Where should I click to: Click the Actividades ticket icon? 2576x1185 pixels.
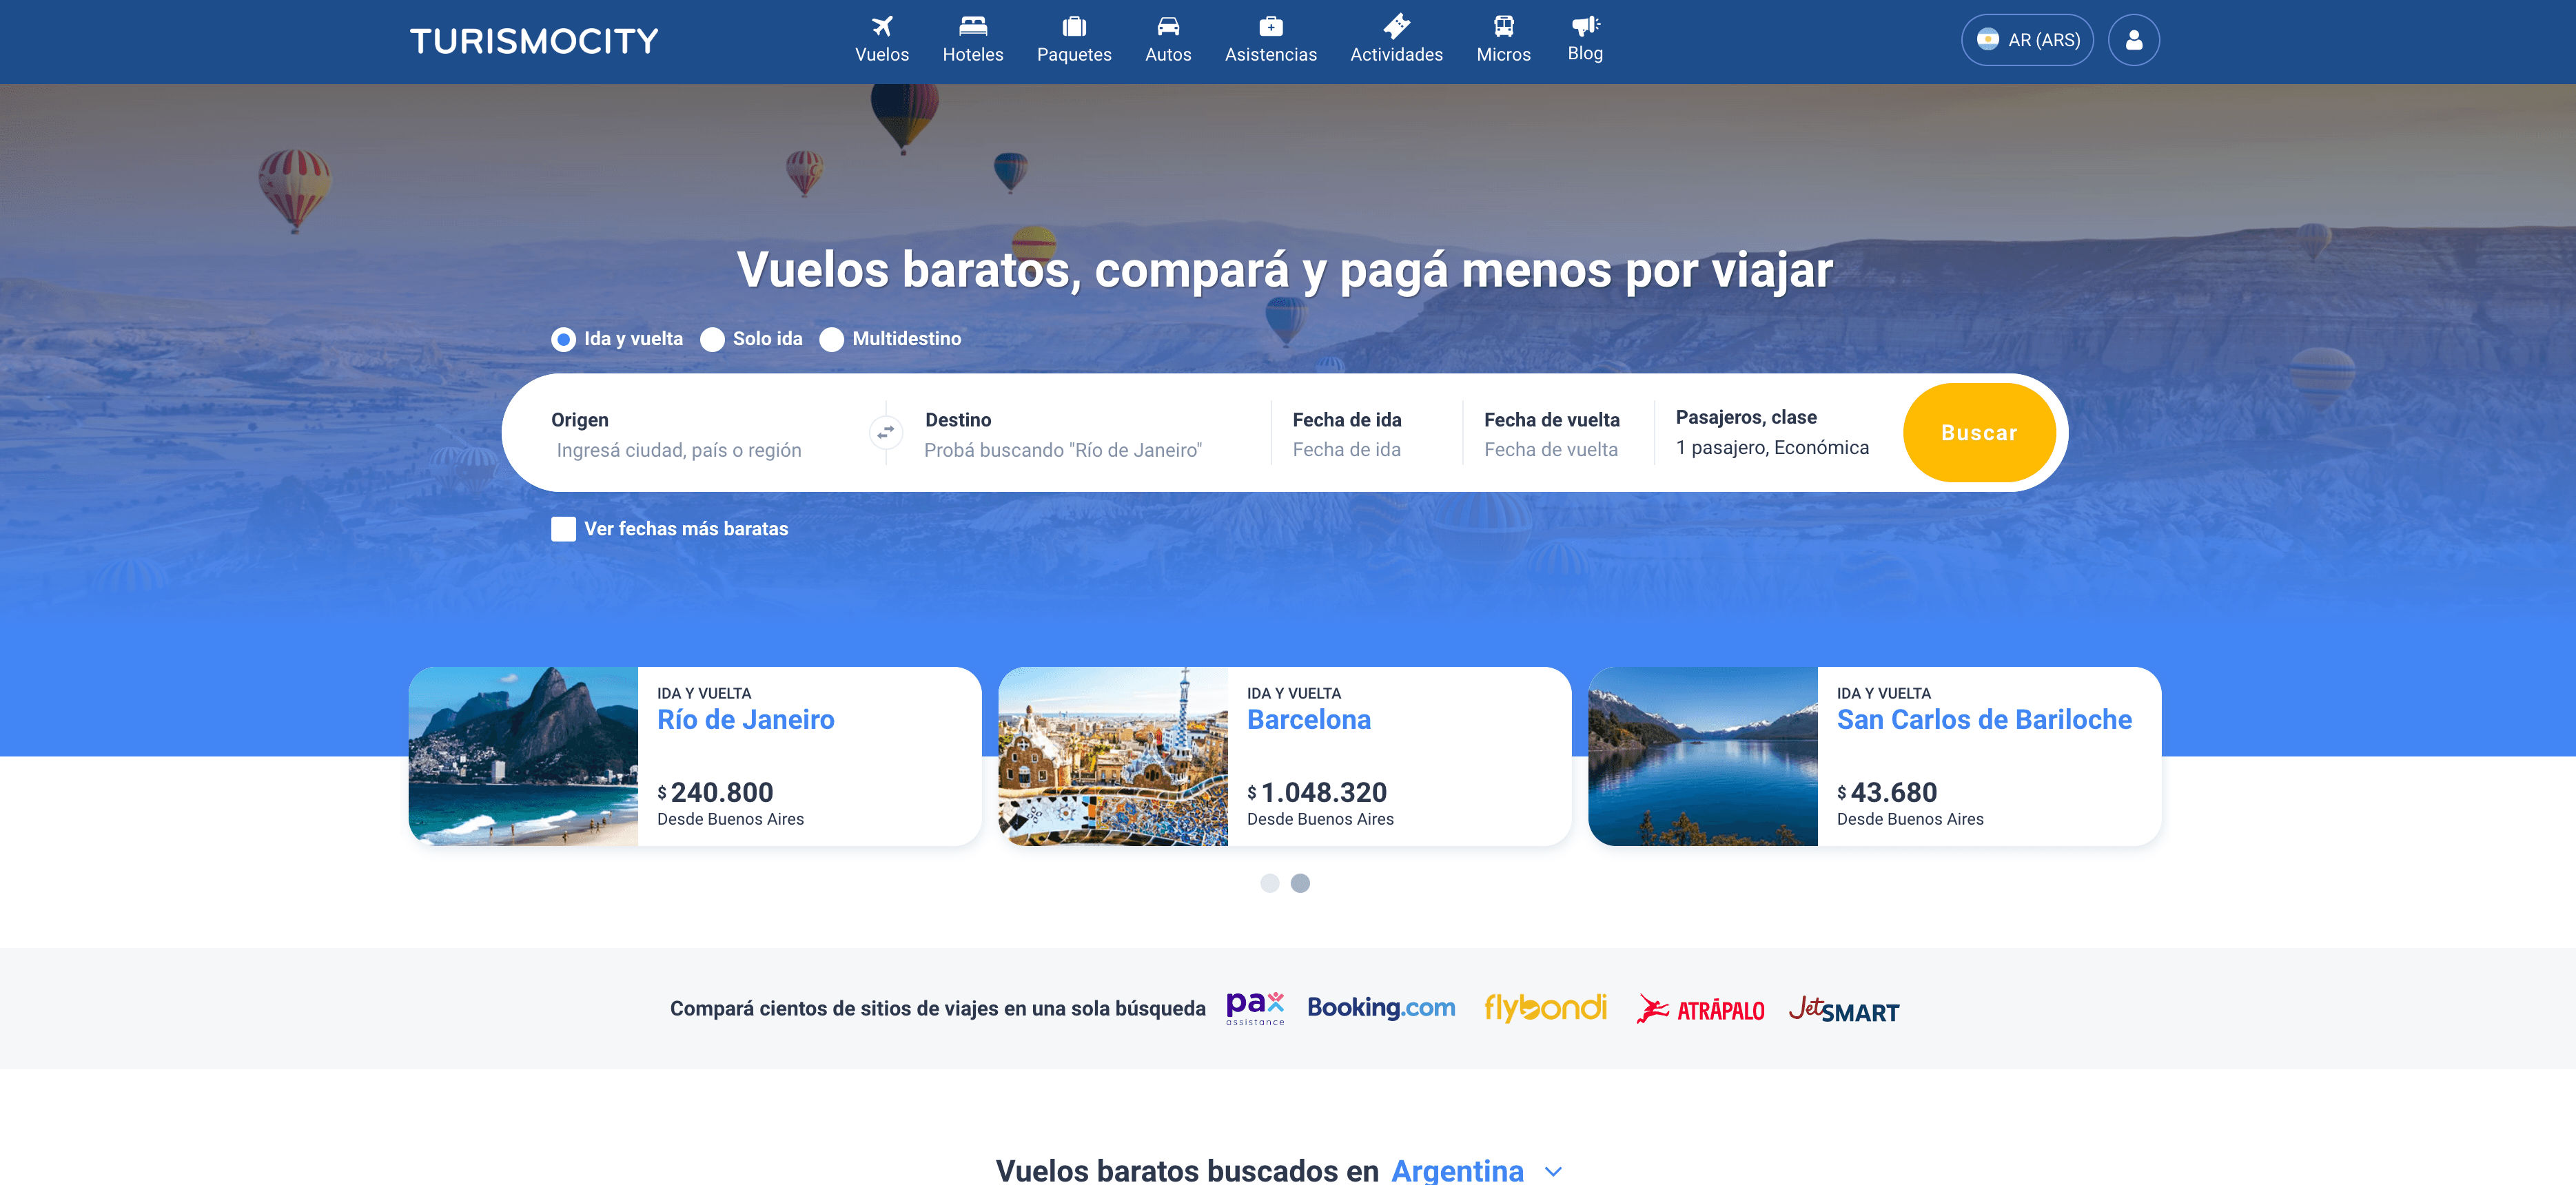tap(1396, 26)
